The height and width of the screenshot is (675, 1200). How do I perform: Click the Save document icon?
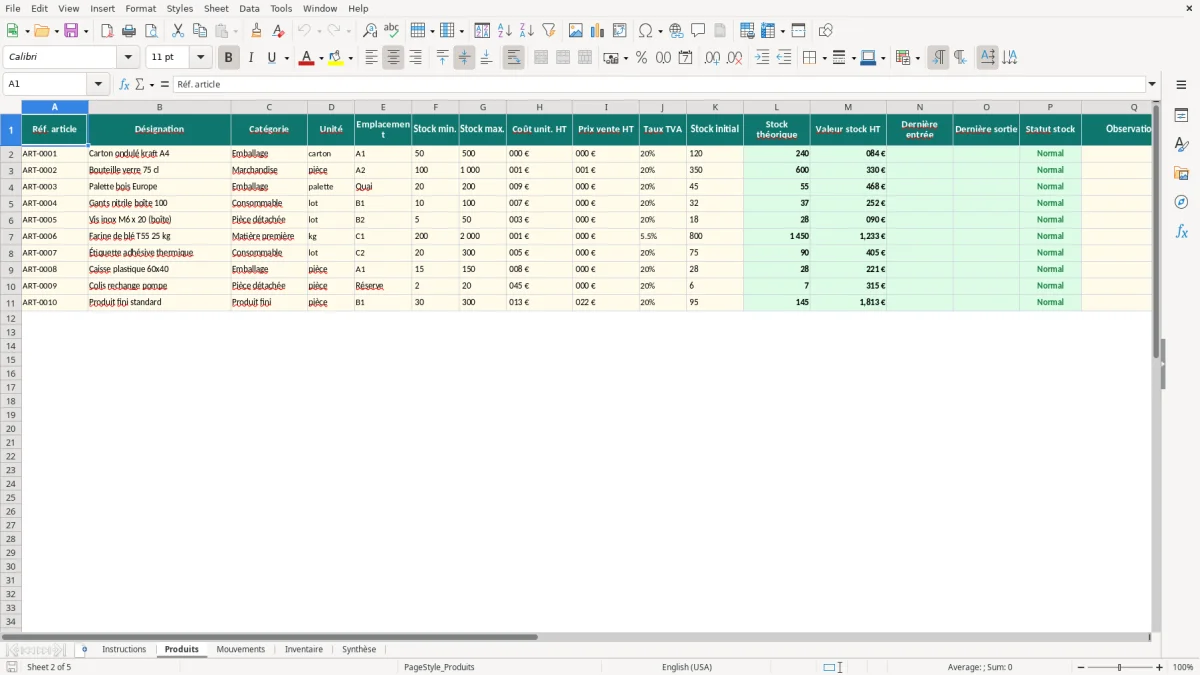tap(71, 31)
